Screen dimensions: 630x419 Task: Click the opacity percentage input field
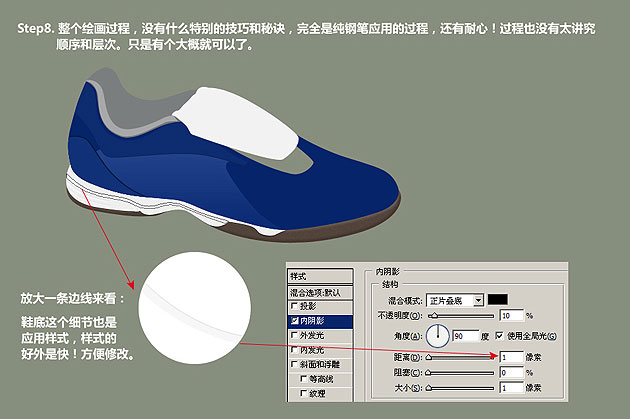511,315
